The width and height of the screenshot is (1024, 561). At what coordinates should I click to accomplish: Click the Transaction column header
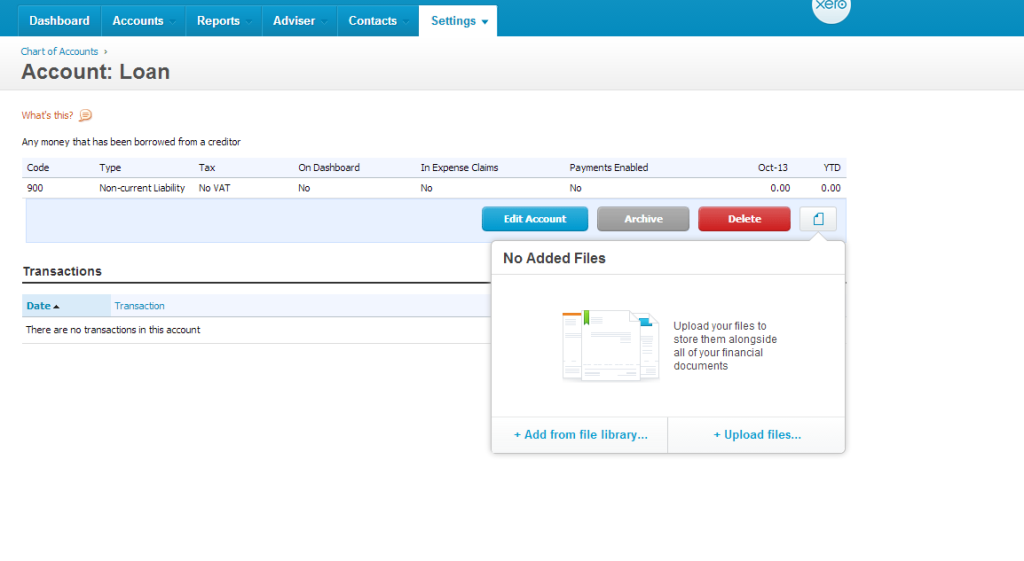click(140, 306)
